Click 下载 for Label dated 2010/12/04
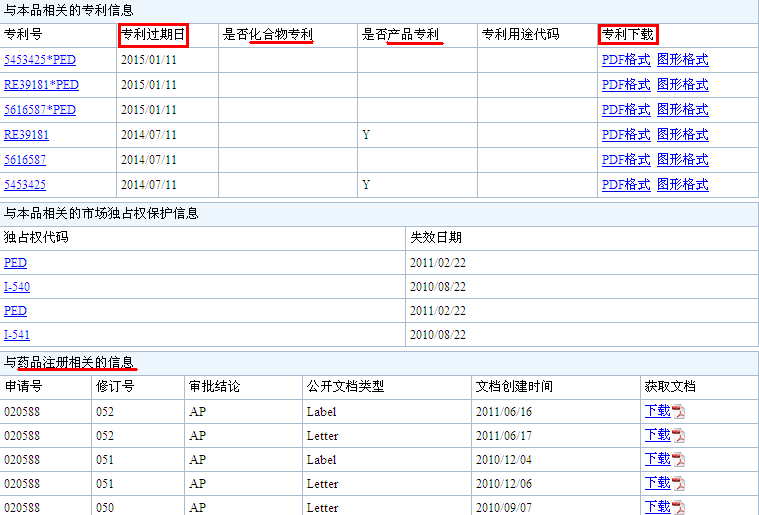The height and width of the screenshot is (515, 759). pyautogui.click(x=657, y=459)
